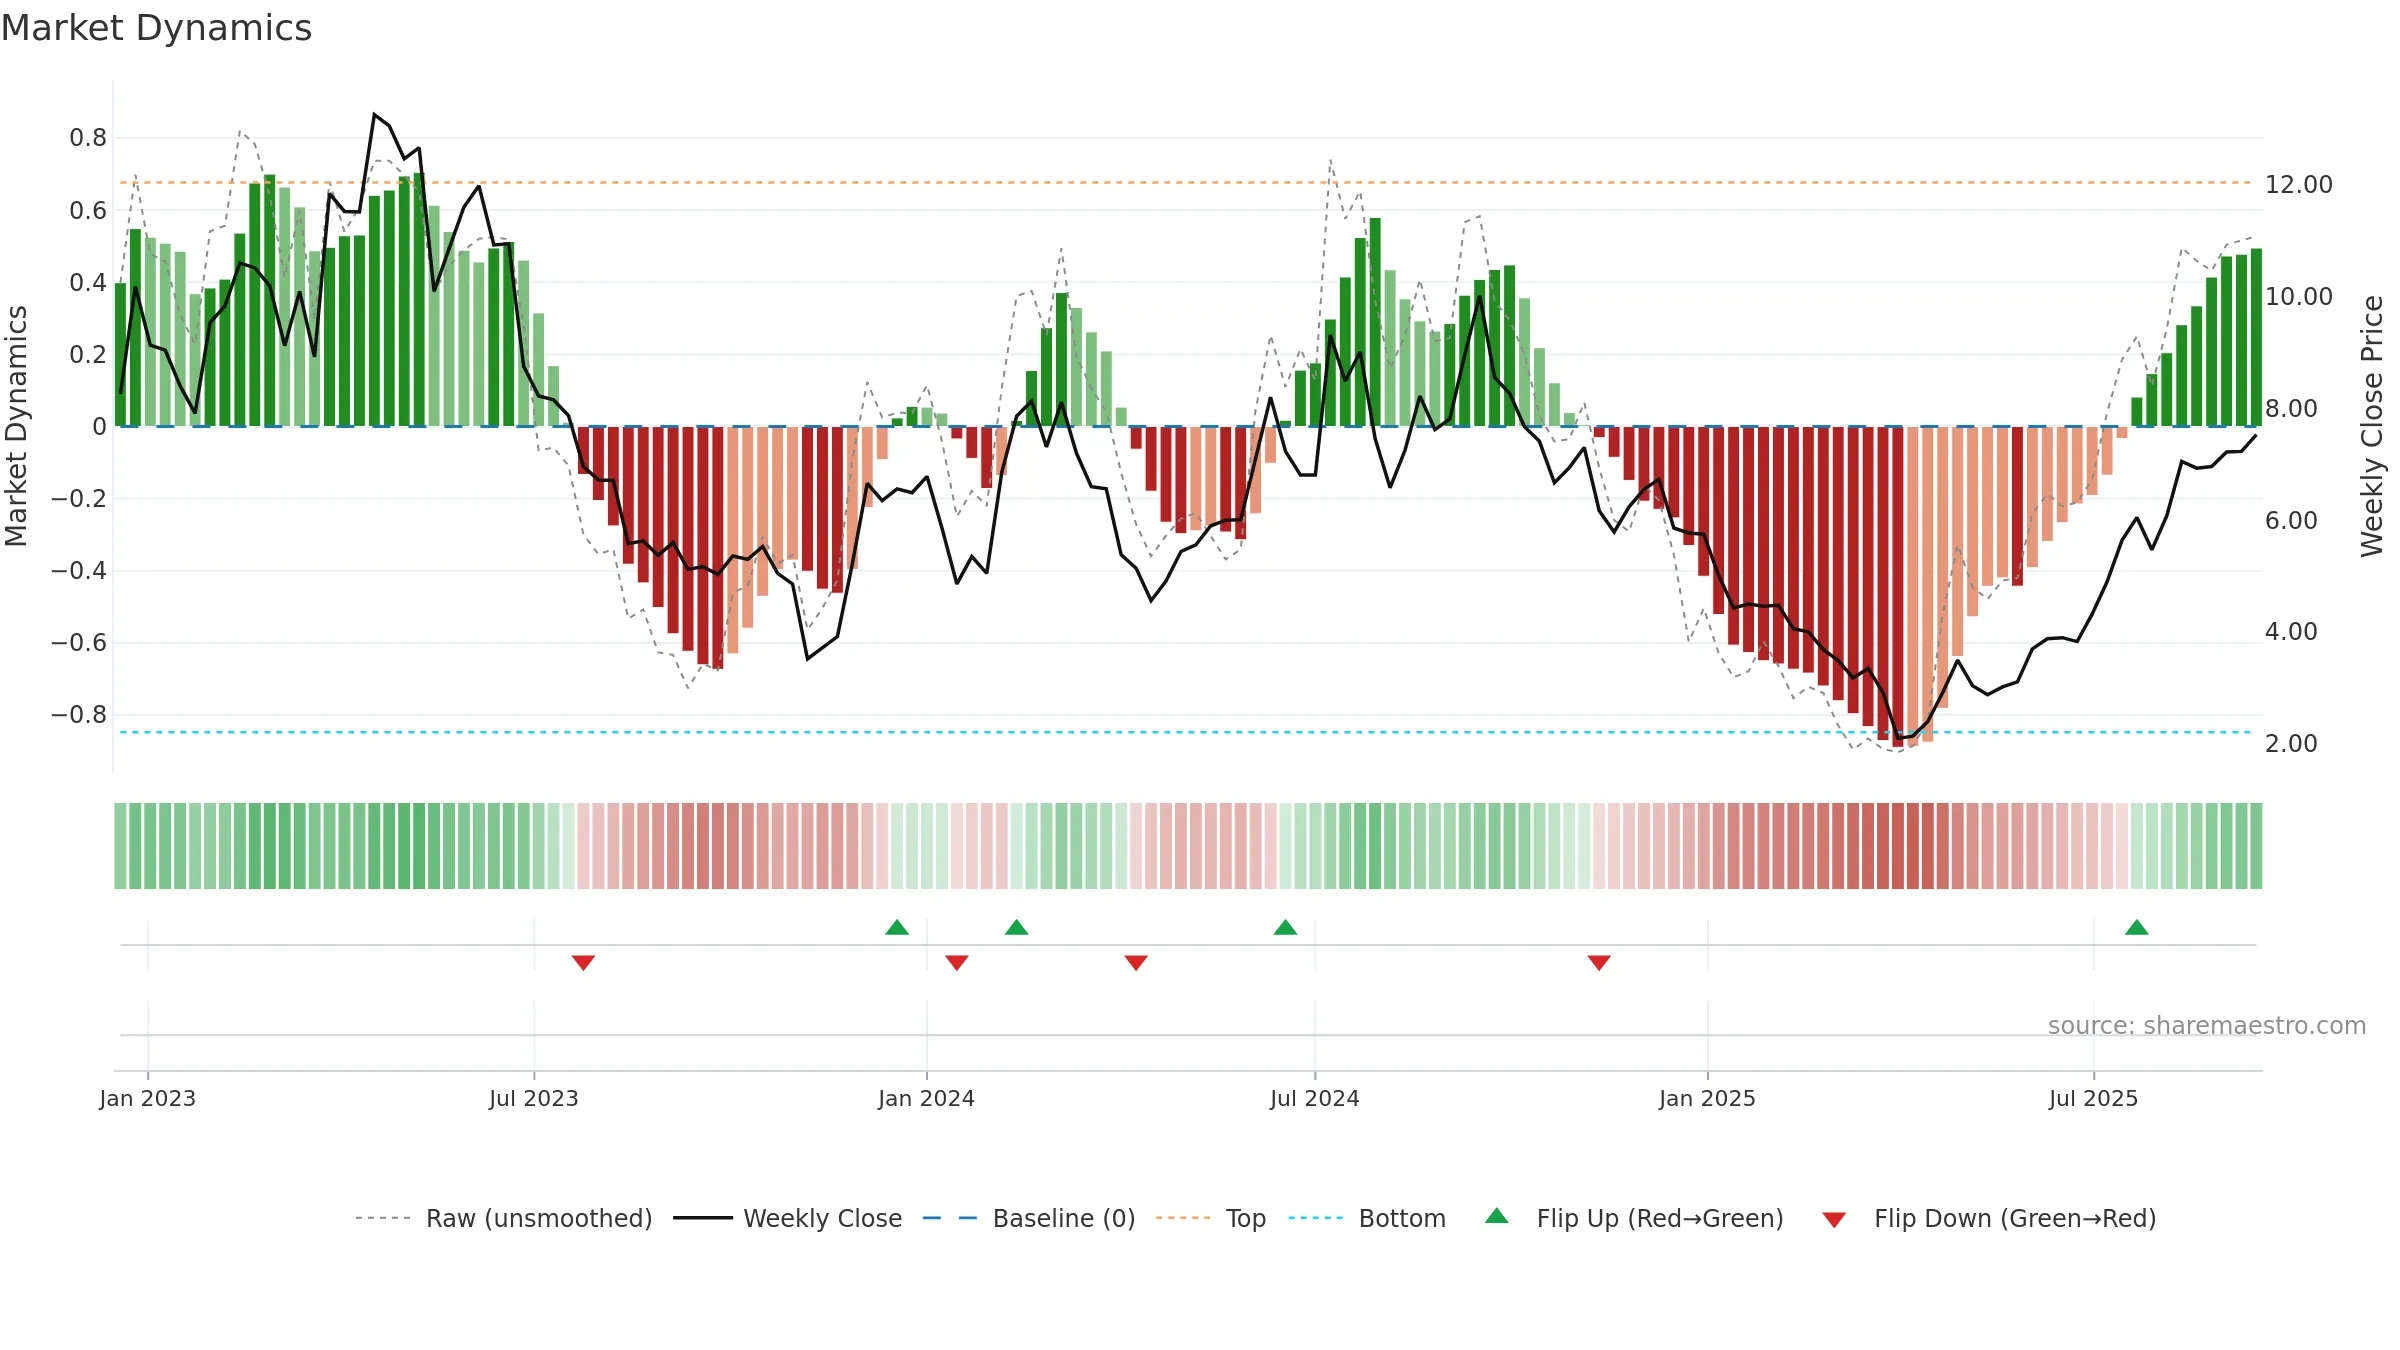2400x1350 pixels.
Task: Click the 2.00 price axis label
Action: click(x=2291, y=743)
